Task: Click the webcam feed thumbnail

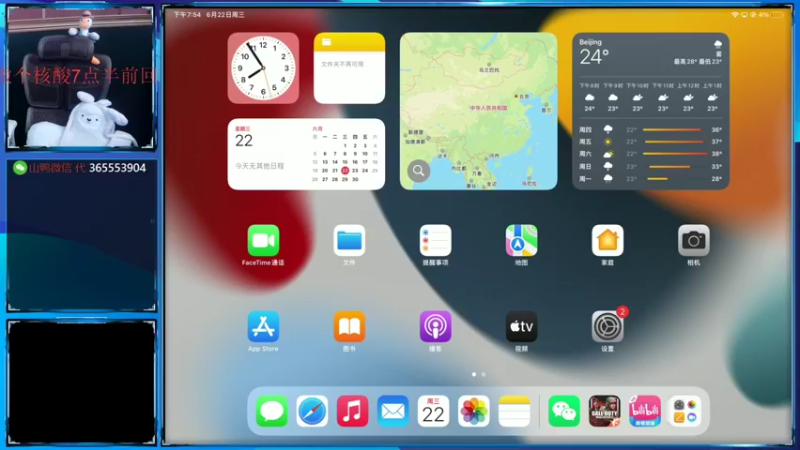Action: tap(80, 78)
